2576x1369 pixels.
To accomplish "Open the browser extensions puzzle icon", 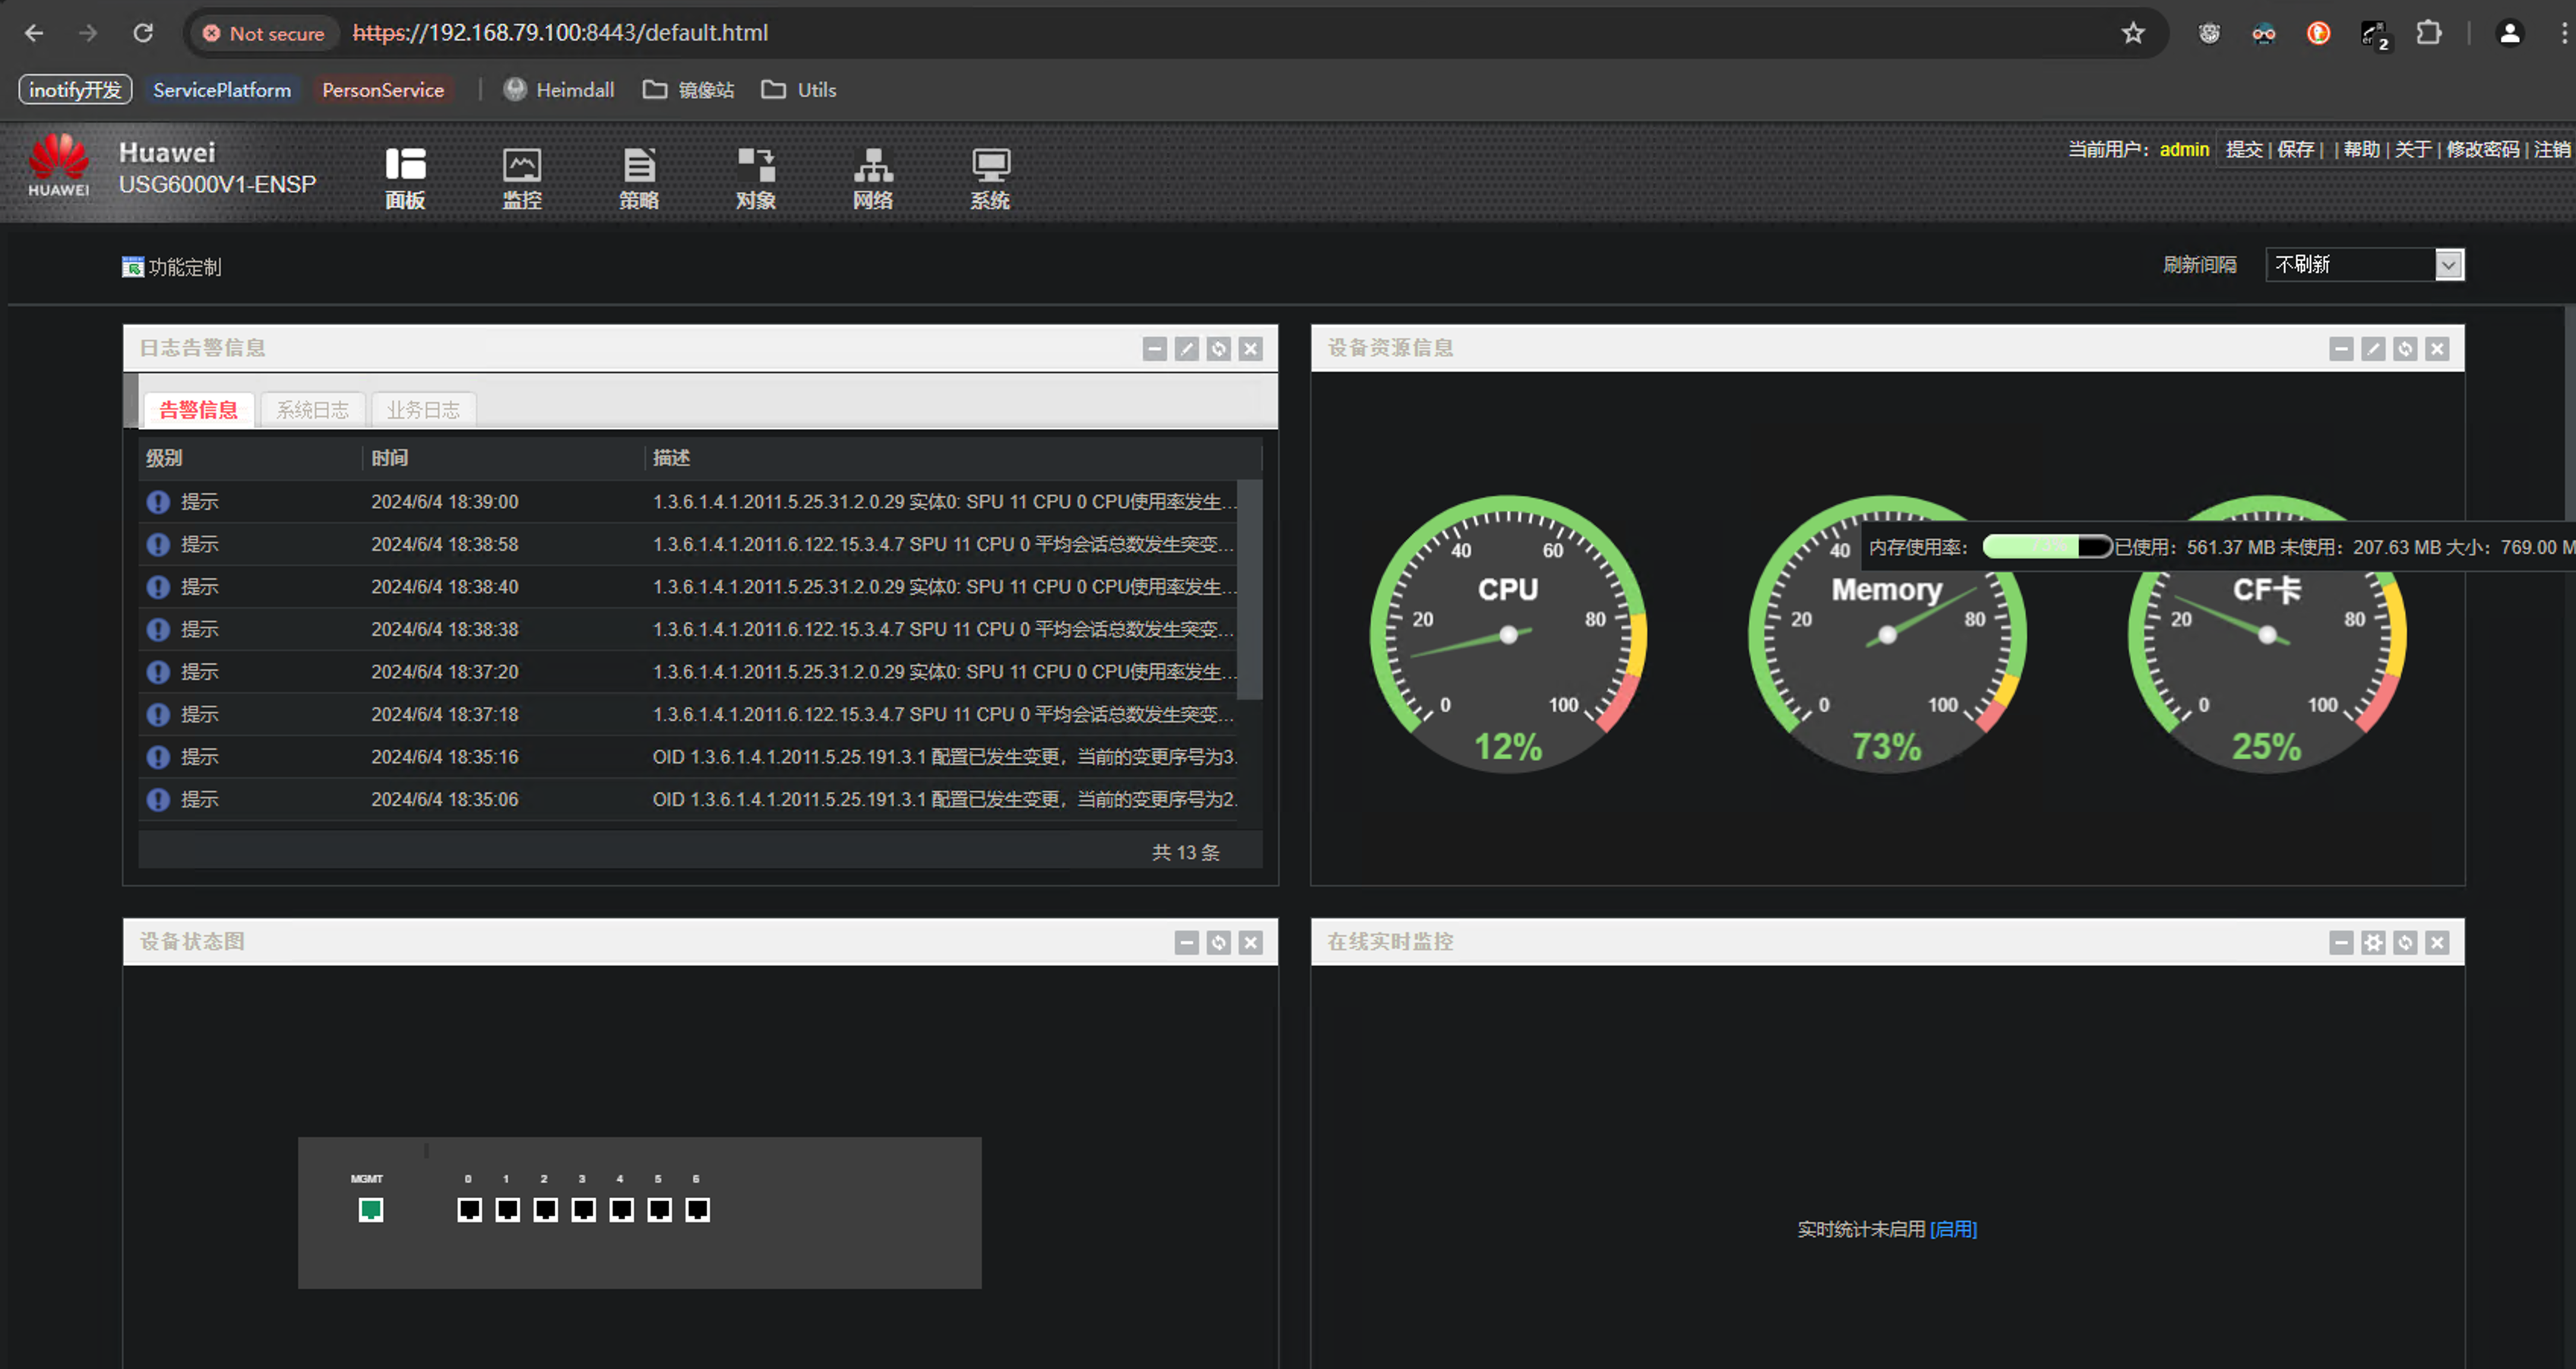I will 2428,33.
